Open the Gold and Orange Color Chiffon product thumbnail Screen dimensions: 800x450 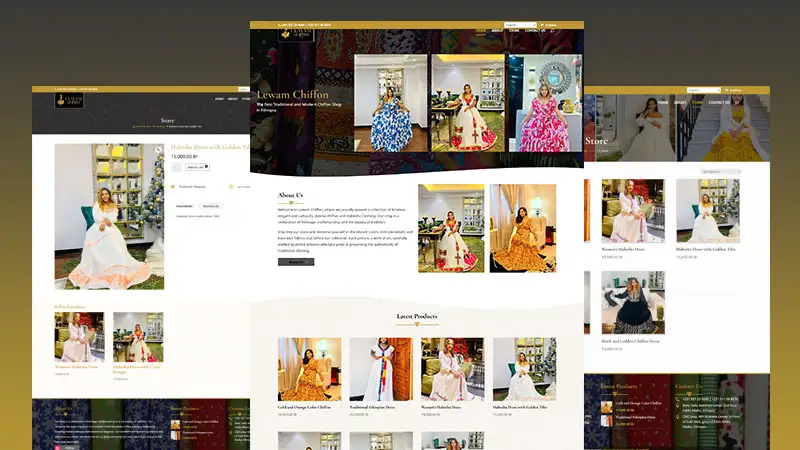310,369
